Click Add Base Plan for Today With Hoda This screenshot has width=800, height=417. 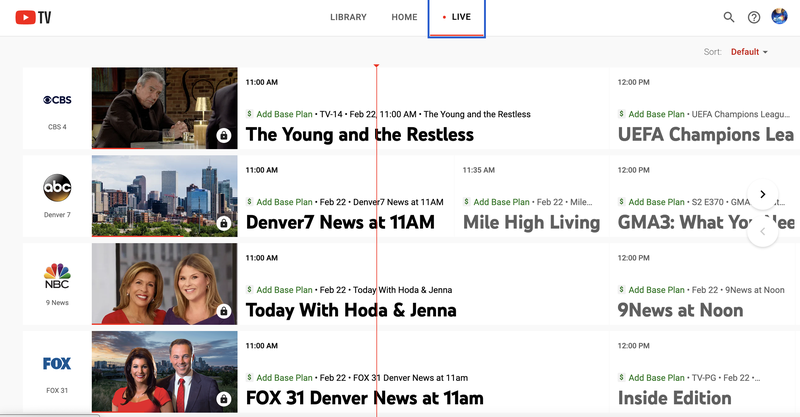coord(284,290)
